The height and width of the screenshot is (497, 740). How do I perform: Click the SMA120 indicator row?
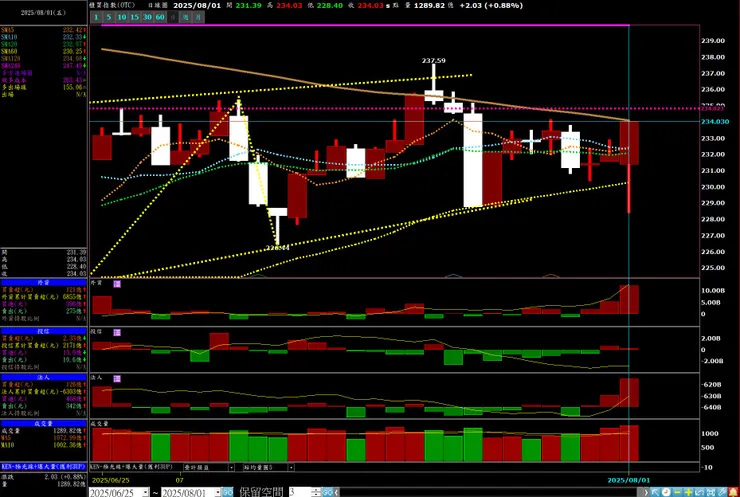(43, 59)
